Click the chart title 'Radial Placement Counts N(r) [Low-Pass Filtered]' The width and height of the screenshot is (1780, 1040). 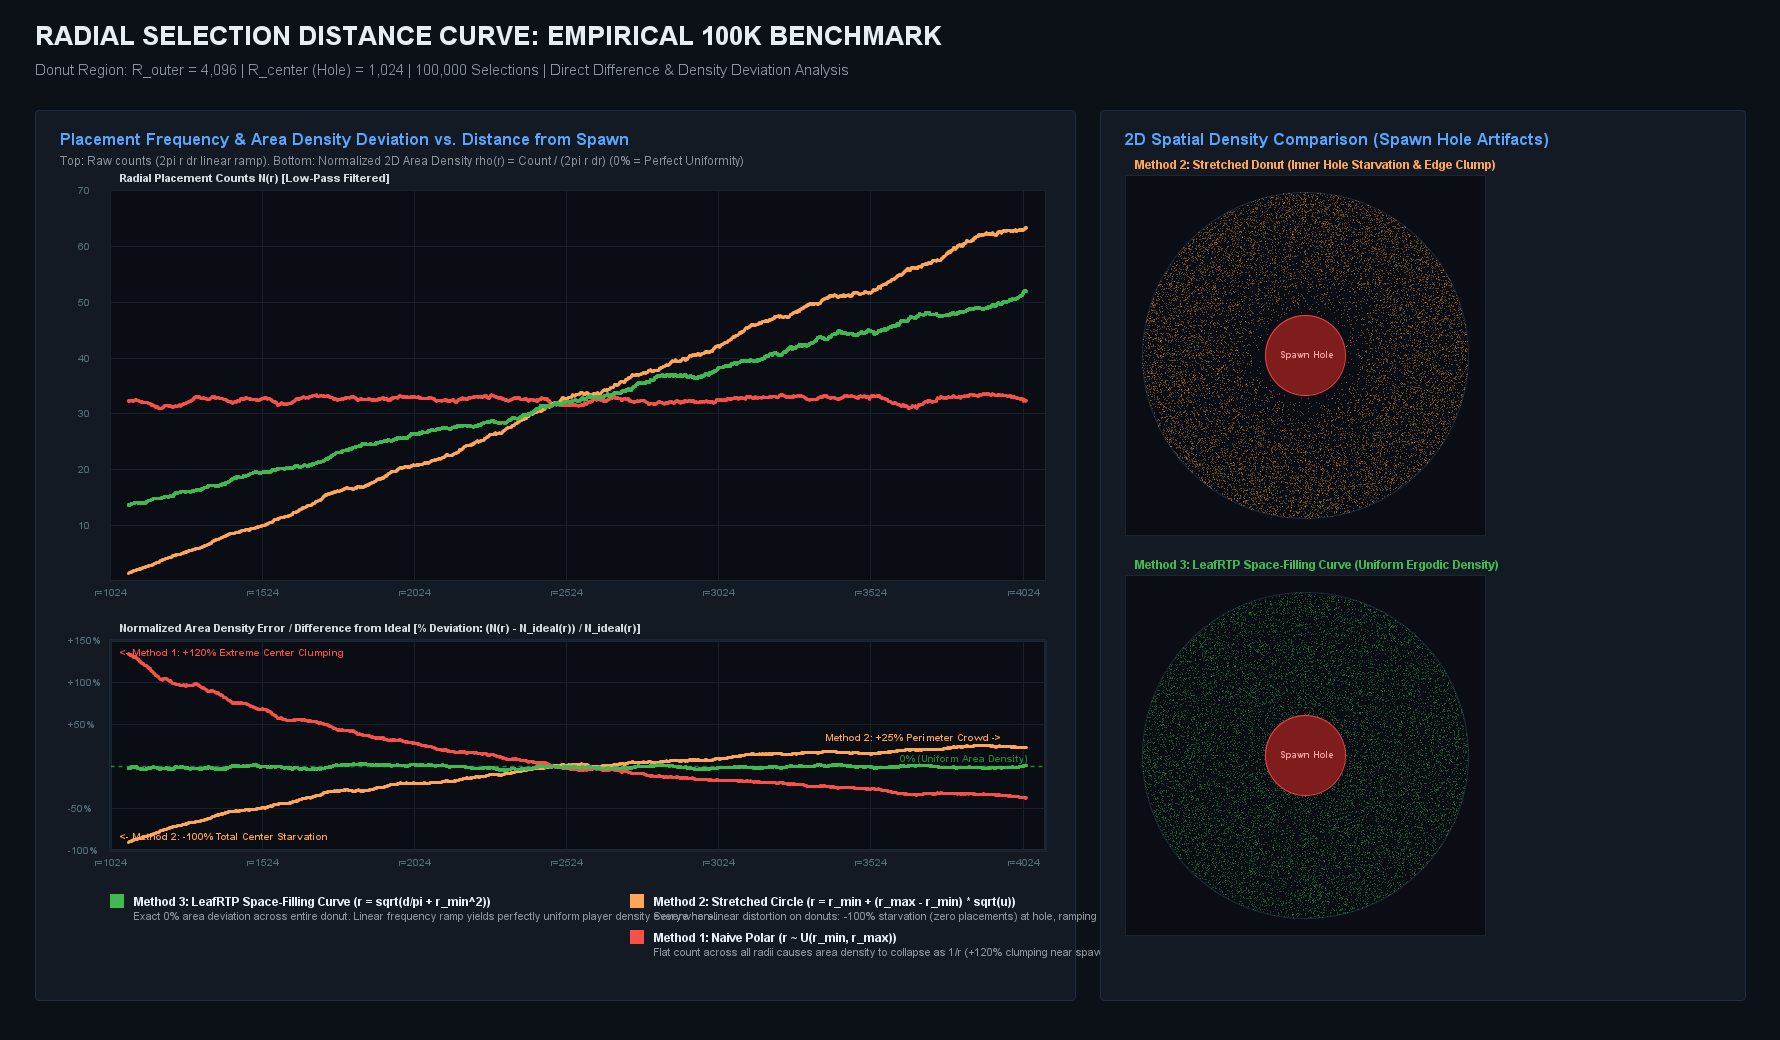point(254,179)
